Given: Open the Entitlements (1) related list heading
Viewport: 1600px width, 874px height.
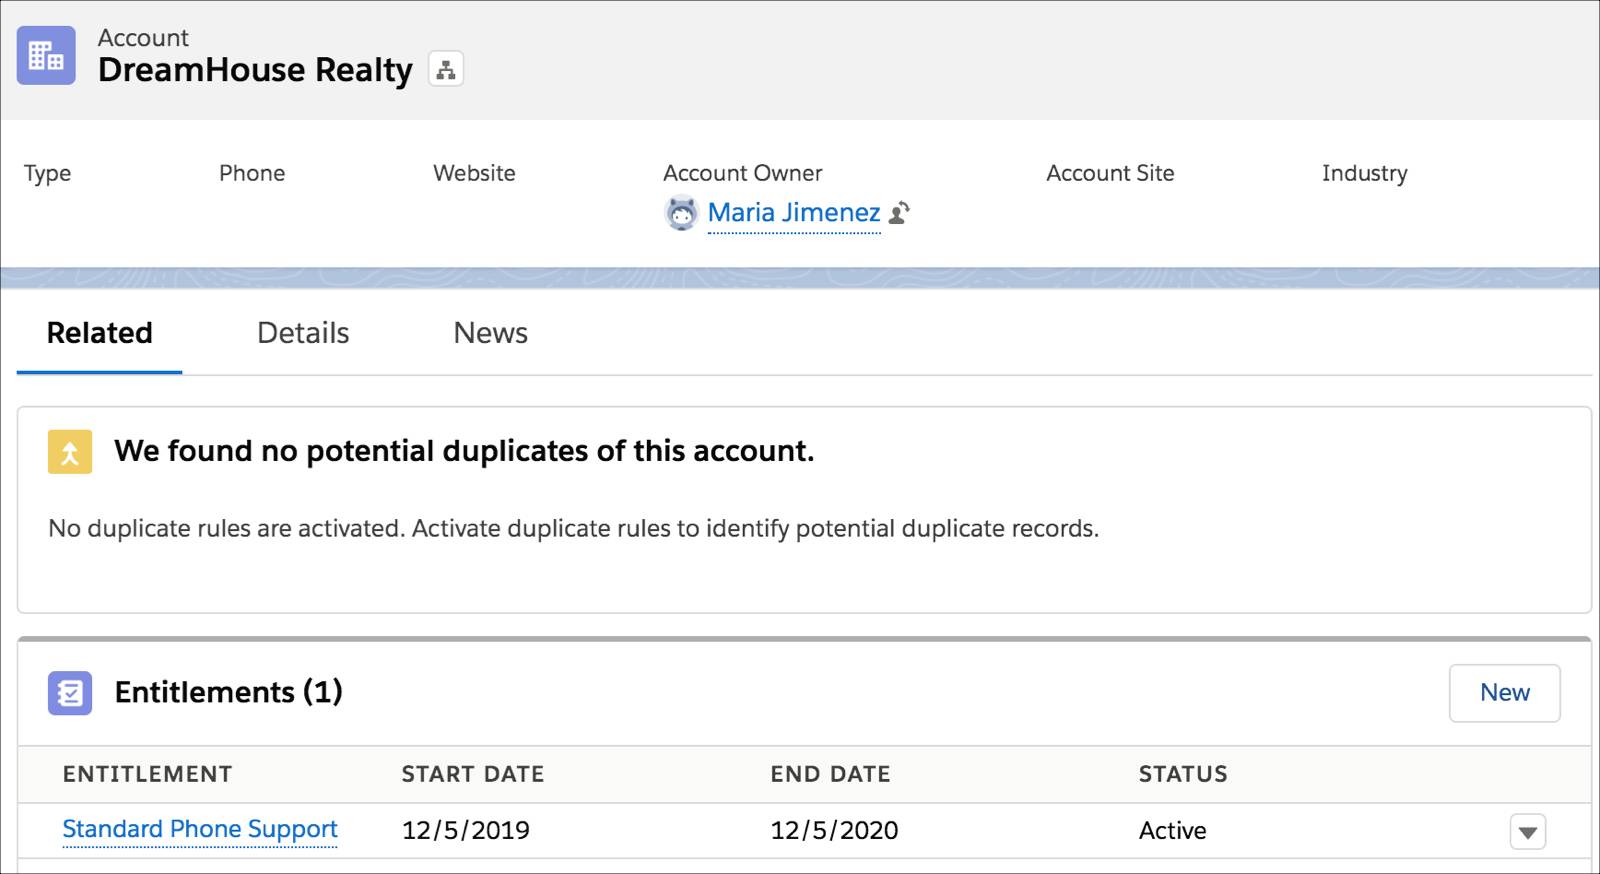Looking at the screenshot, I should 228,692.
